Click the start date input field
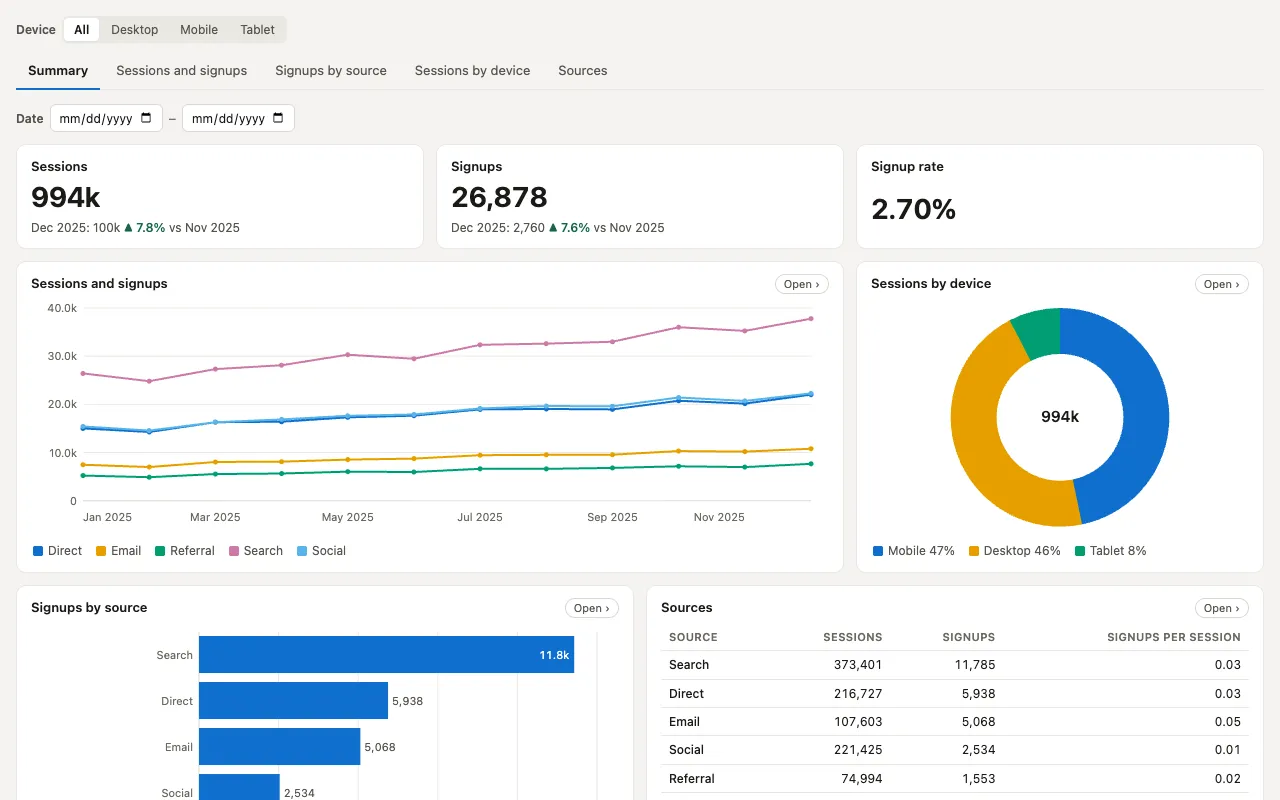Viewport: 1280px width, 800px height. click(x=106, y=118)
